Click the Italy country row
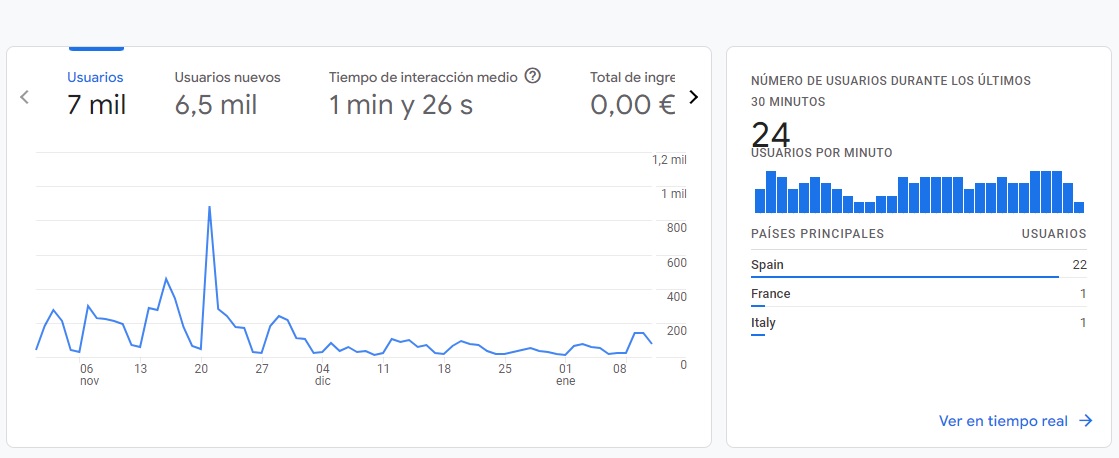The height and width of the screenshot is (458, 1119). [918, 322]
